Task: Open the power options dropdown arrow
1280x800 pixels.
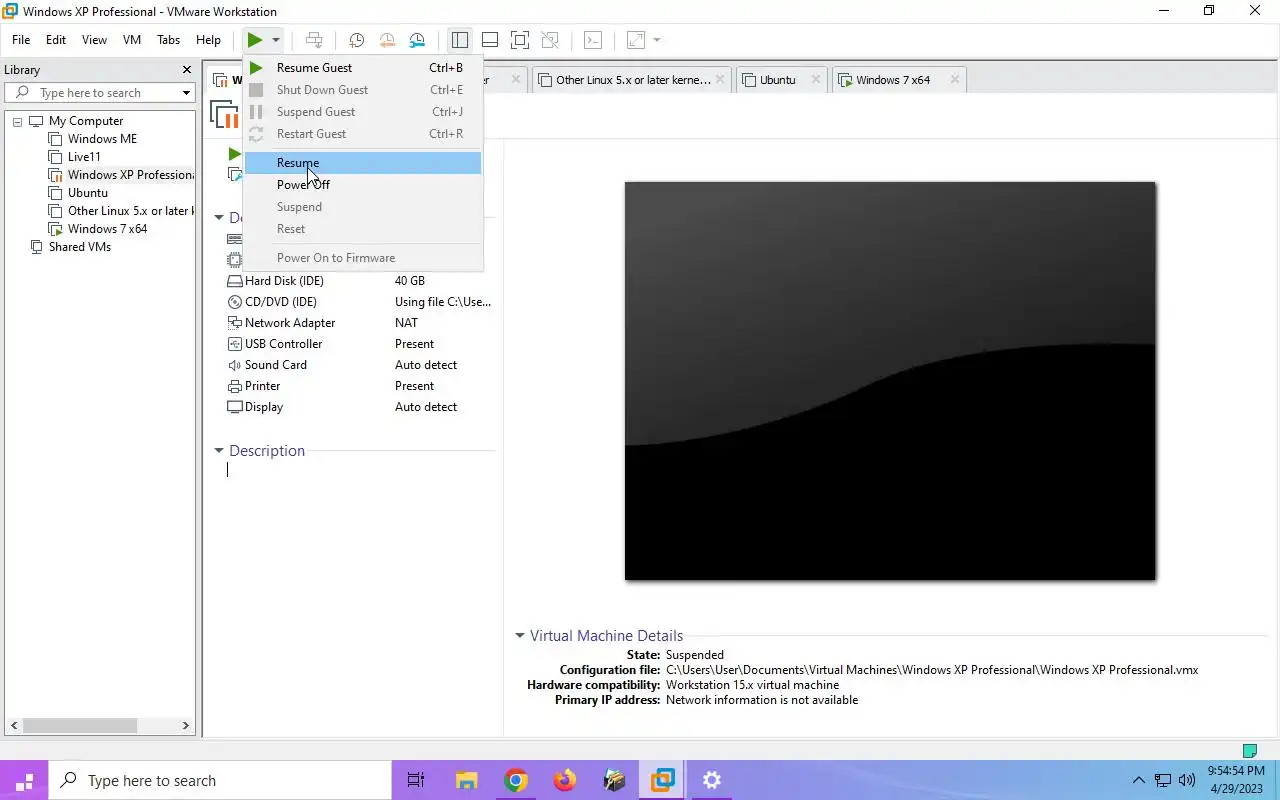Action: coord(275,40)
